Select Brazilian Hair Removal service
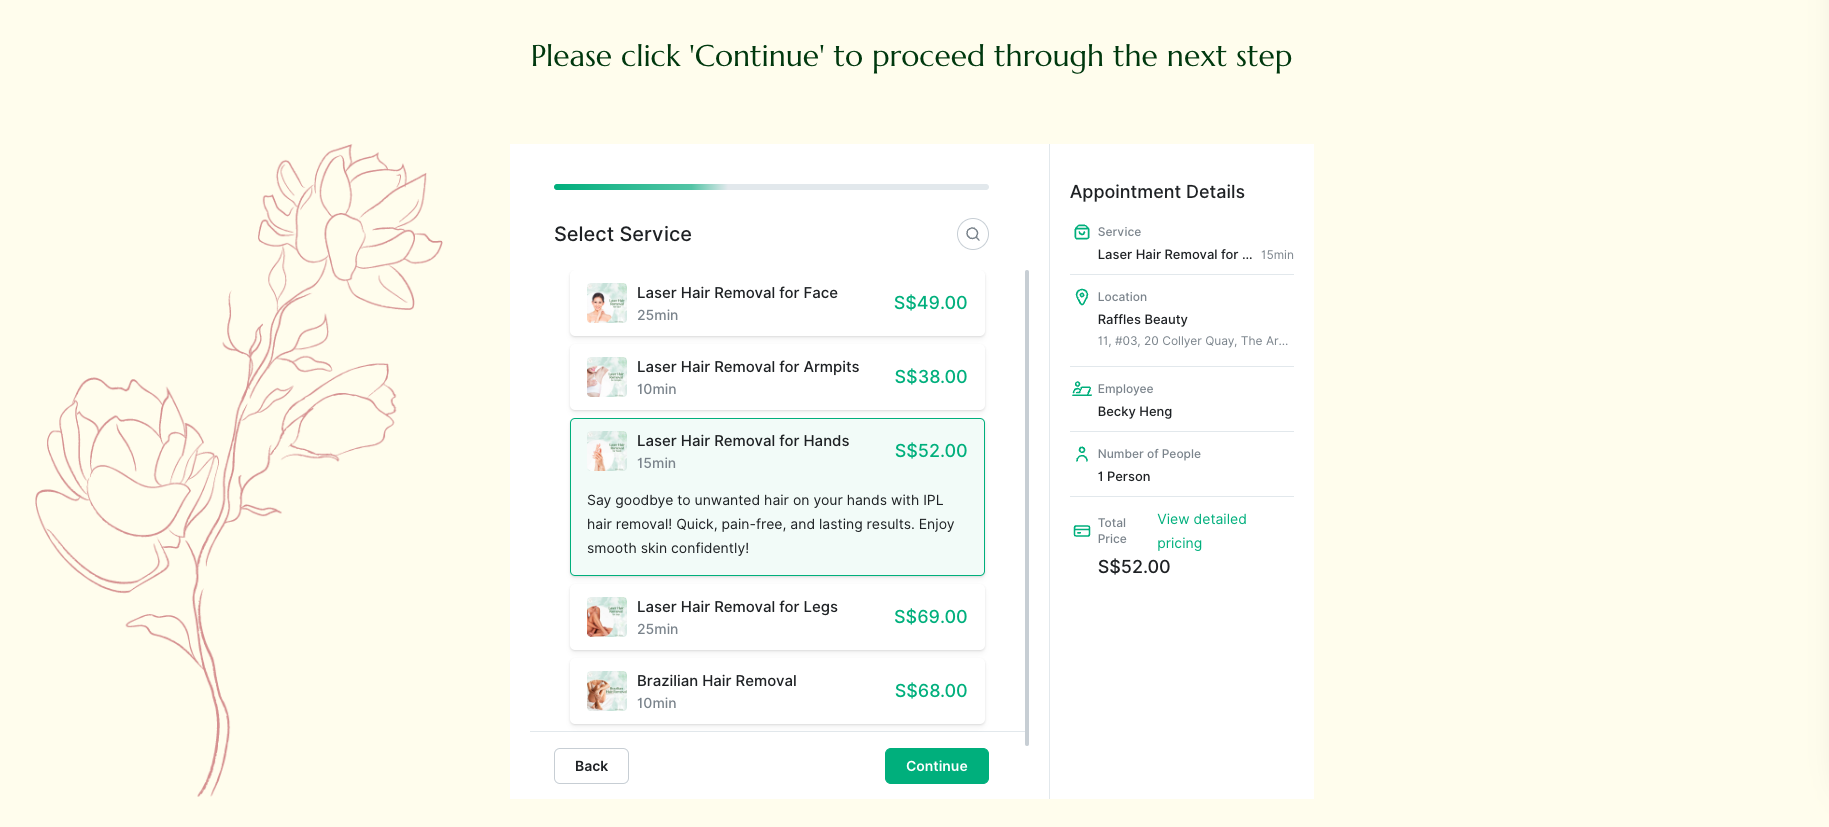 [x=777, y=690]
